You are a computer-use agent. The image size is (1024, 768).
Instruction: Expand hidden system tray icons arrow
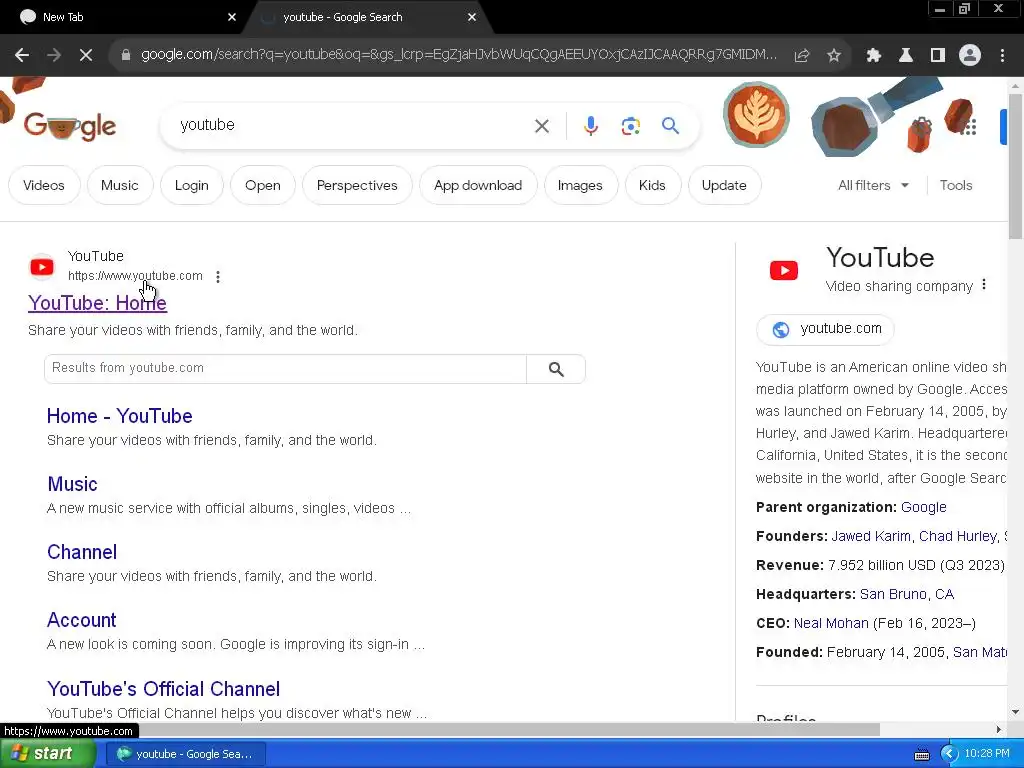tap(950, 754)
